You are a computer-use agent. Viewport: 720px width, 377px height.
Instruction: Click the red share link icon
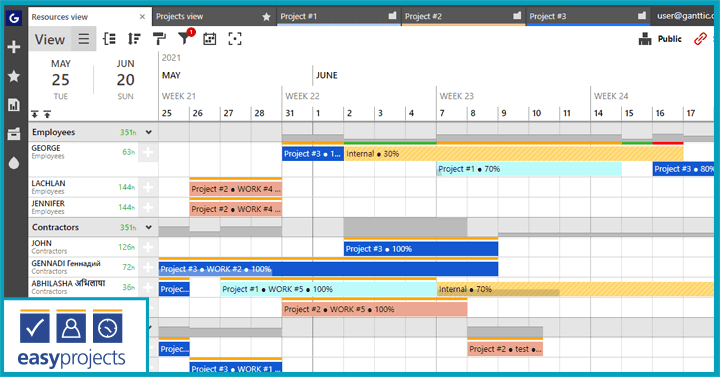700,39
